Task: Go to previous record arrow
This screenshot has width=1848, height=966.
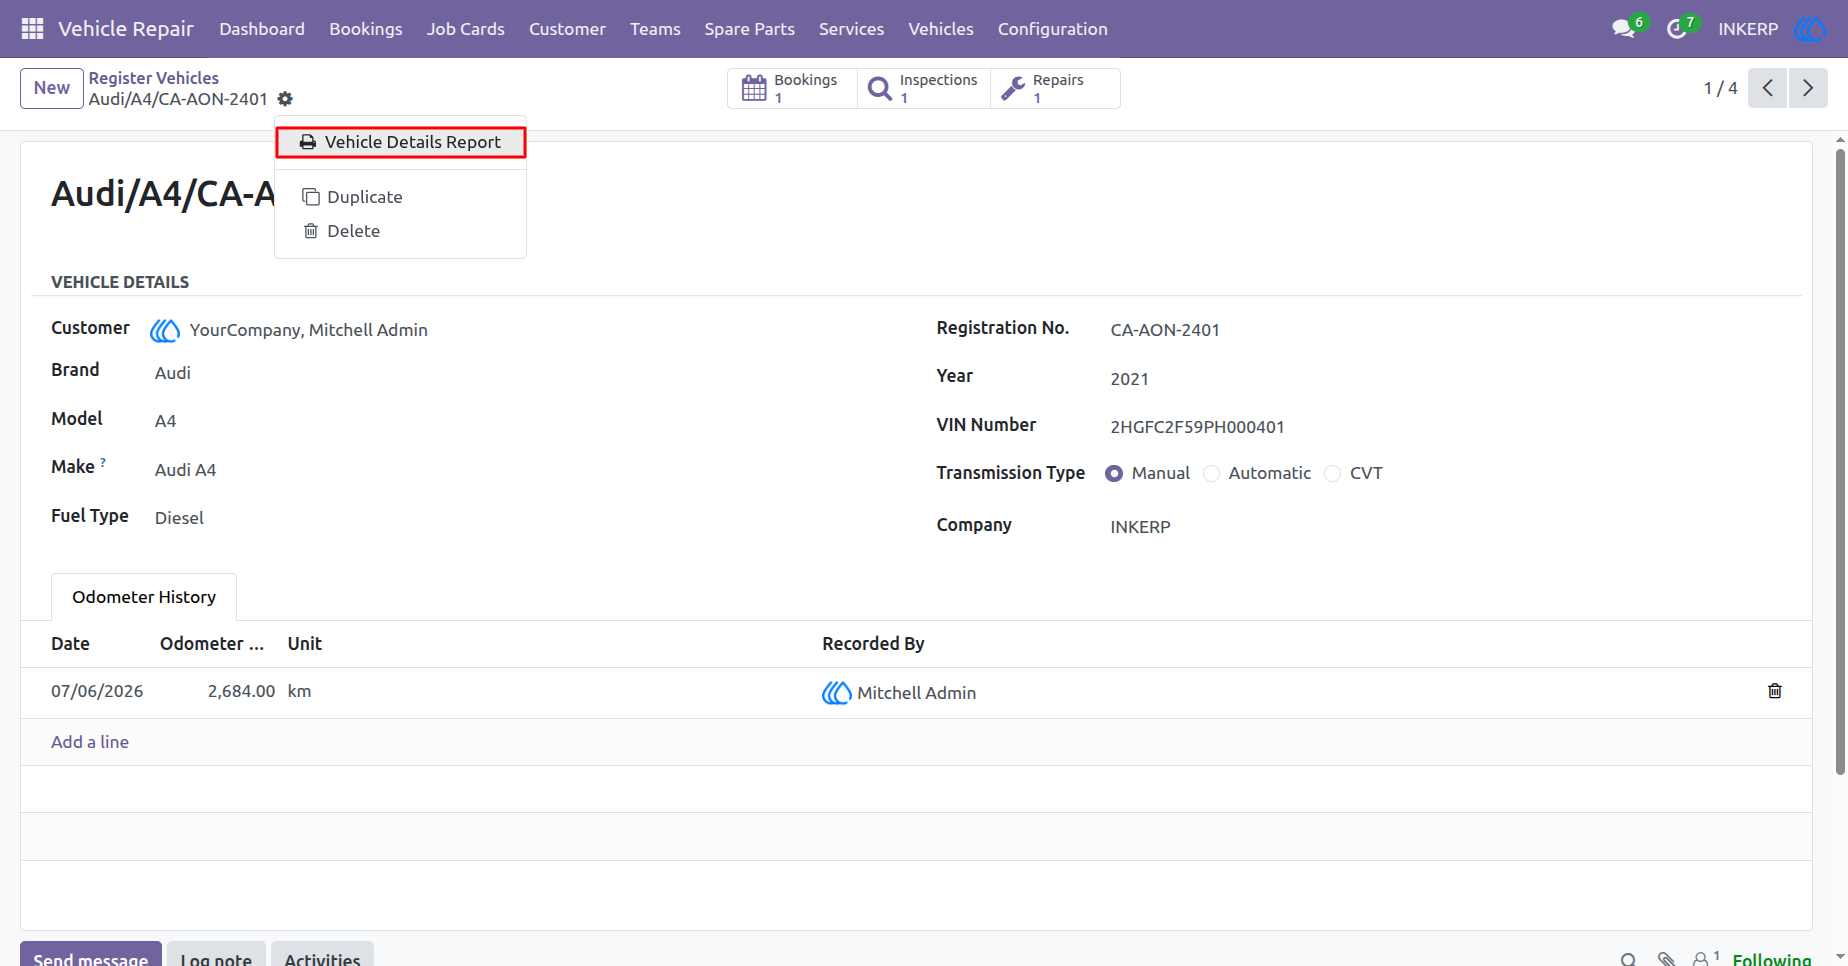Action: click(x=1768, y=88)
